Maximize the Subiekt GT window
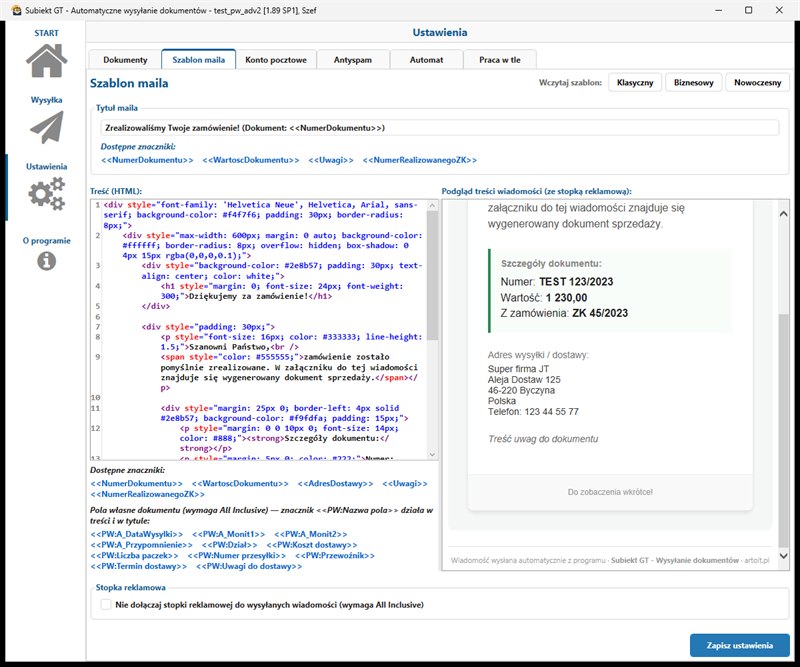The height and width of the screenshot is (667, 800). click(748, 10)
